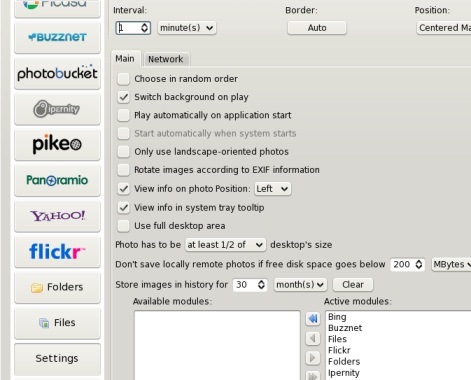The width and height of the screenshot is (471, 380).
Task: Switch to the Network tab
Action: [x=166, y=60]
